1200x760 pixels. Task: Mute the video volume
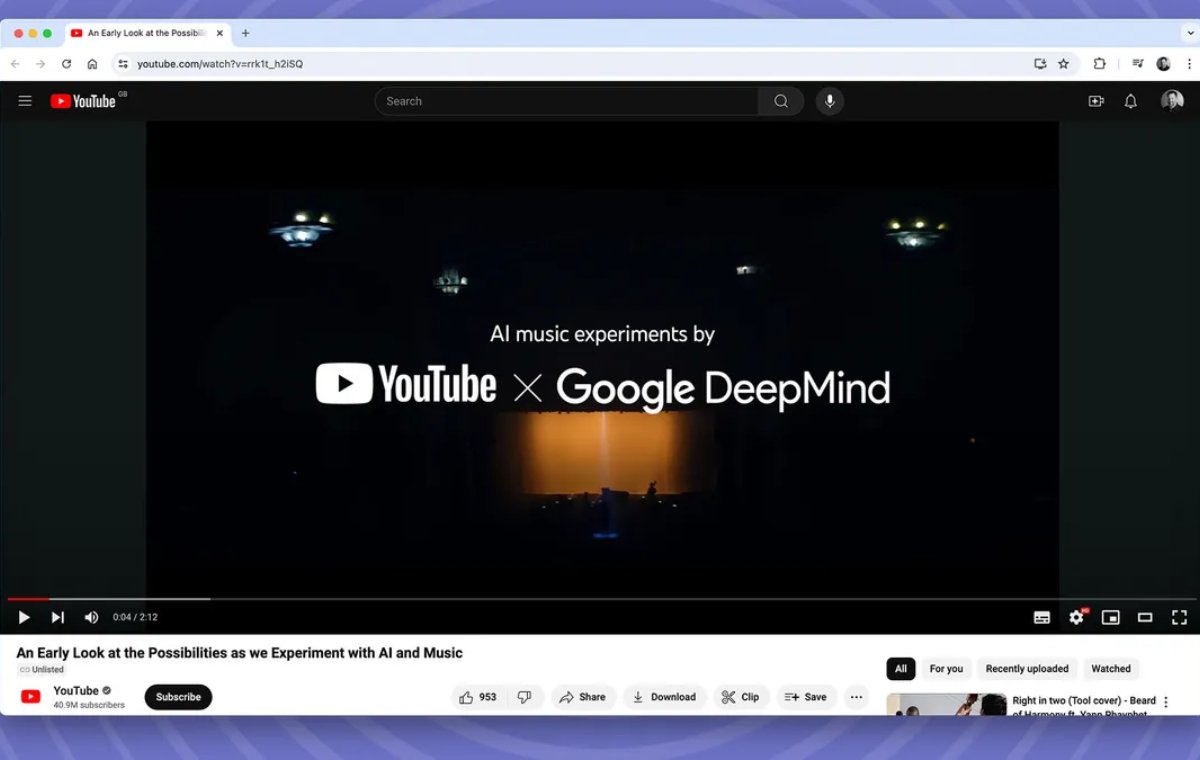[x=91, y=617]
